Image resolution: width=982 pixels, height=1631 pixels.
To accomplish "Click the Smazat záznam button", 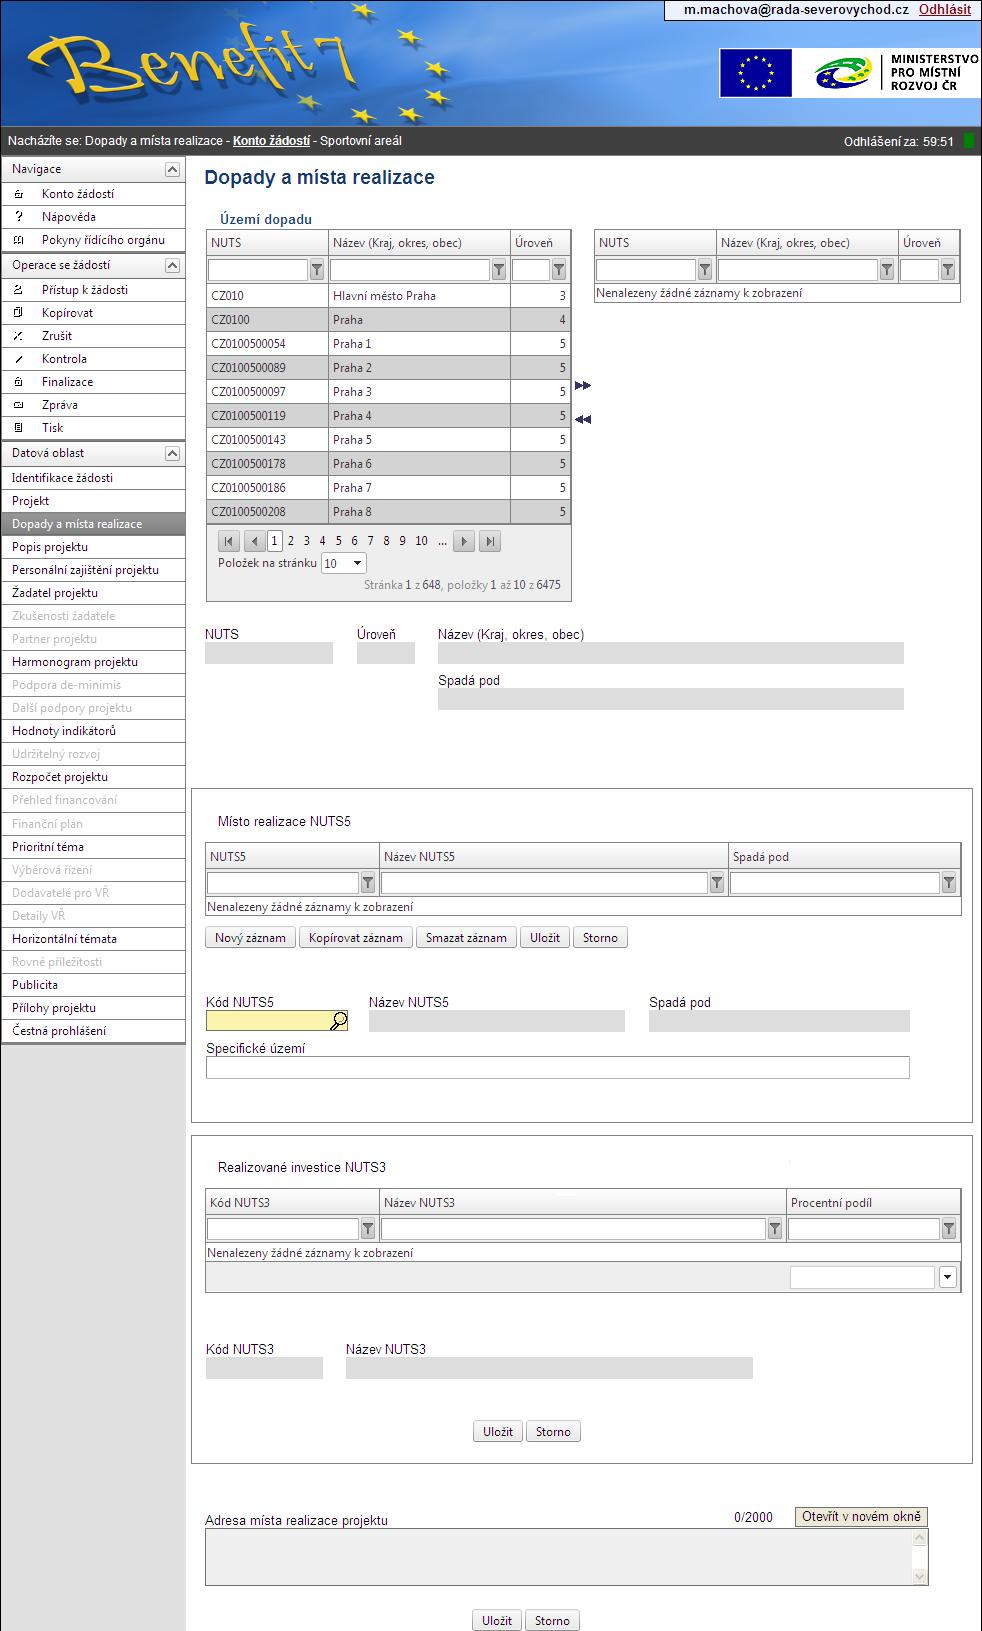I will [x=466, y=938].
